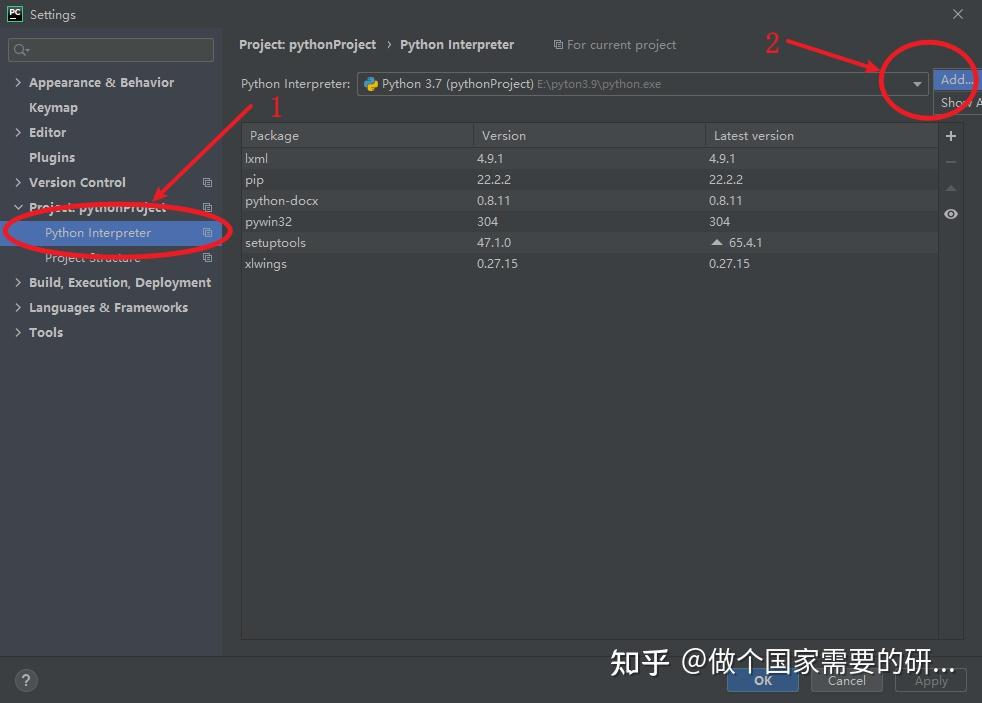Click project-level icon beside Python Interpreter

point(207,232)
